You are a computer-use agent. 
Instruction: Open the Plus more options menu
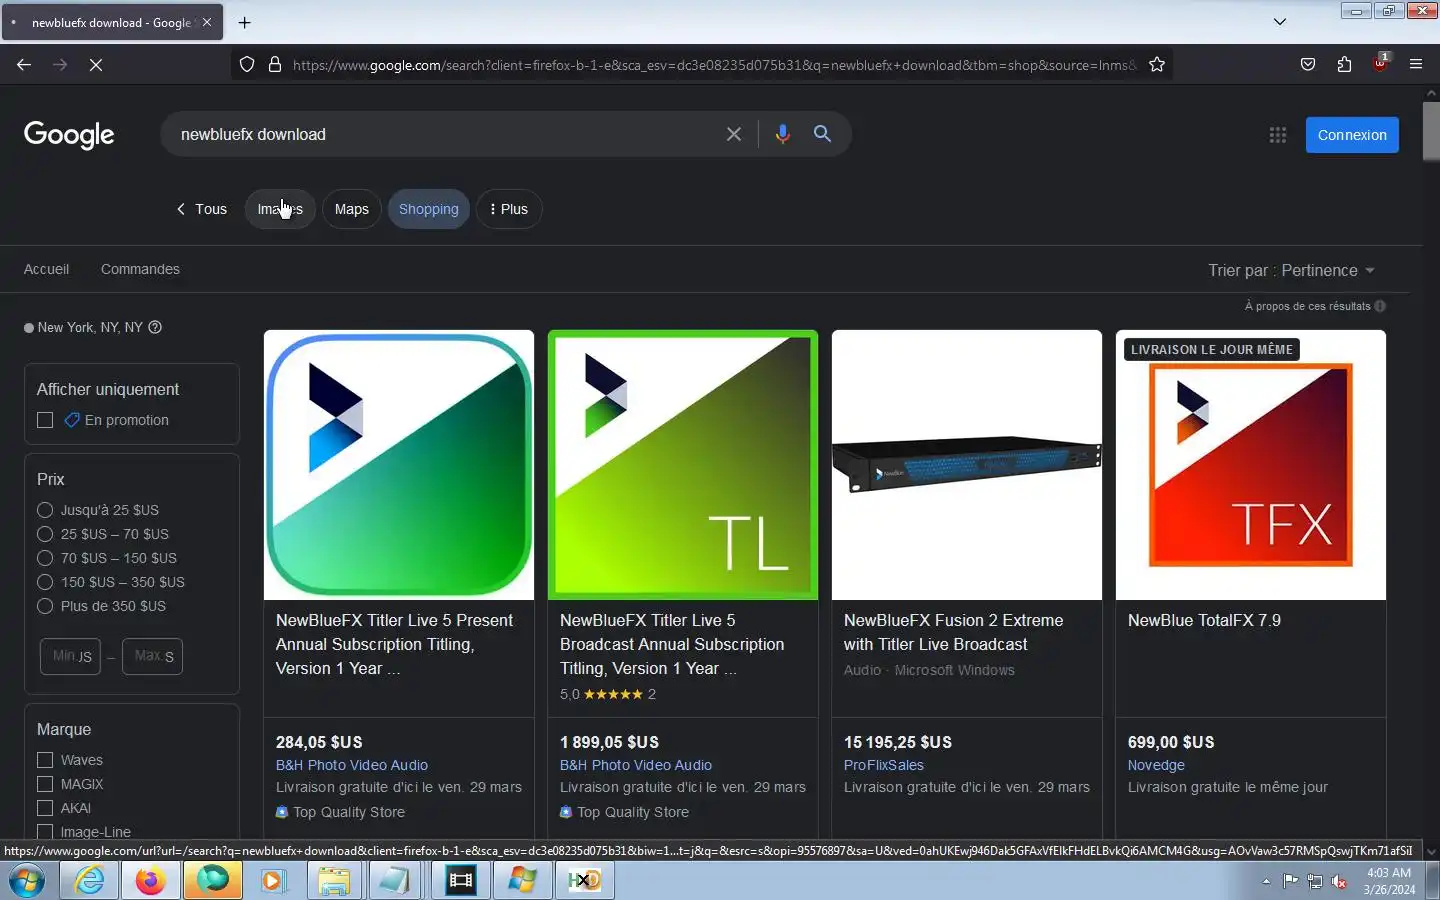point(509,209)
